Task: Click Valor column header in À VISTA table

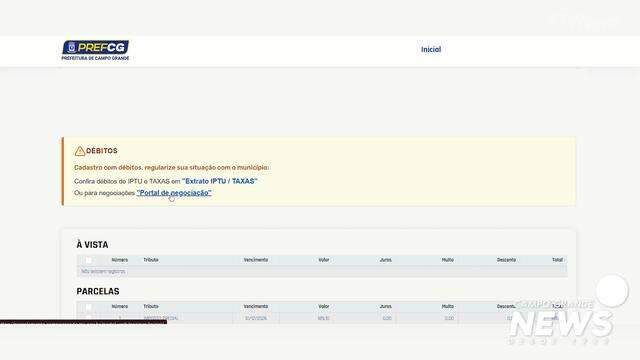Action: click(324, 260)
